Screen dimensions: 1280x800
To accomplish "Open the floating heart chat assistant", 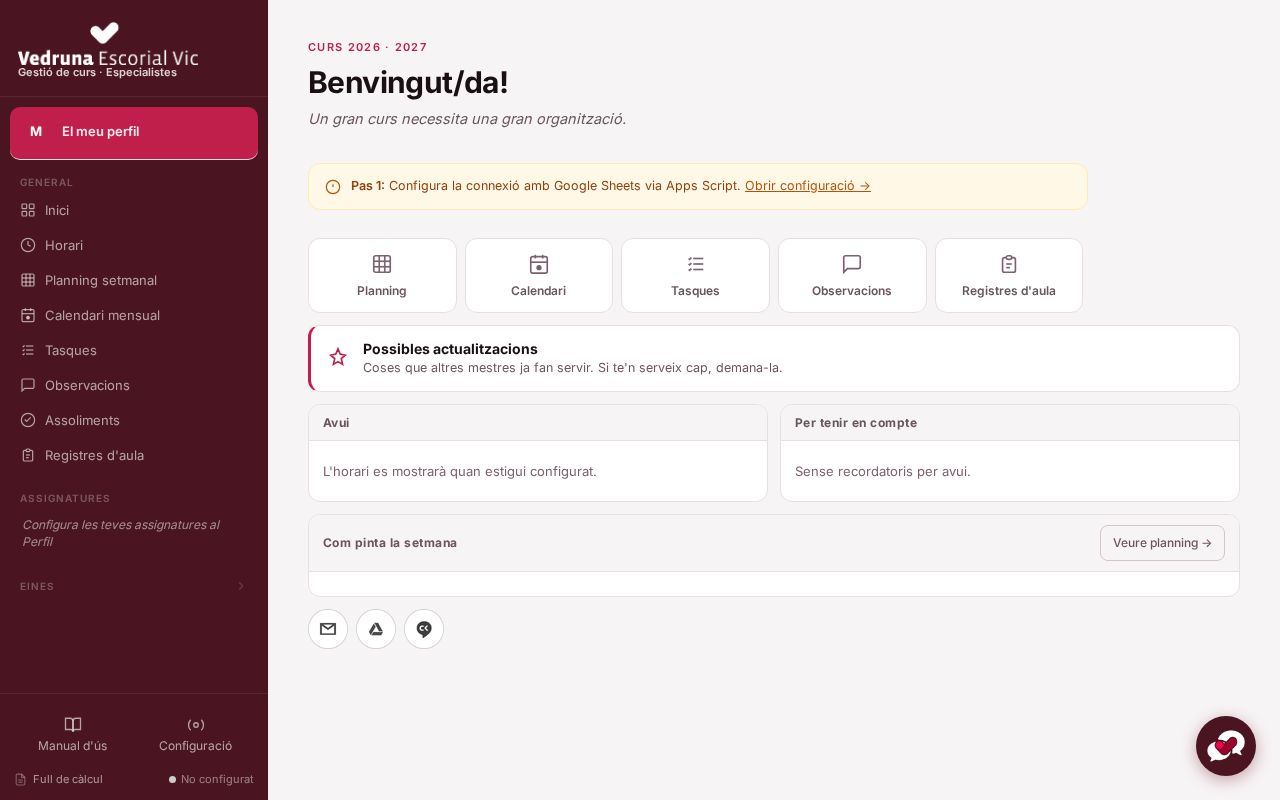I will [x=1226, y=746].
